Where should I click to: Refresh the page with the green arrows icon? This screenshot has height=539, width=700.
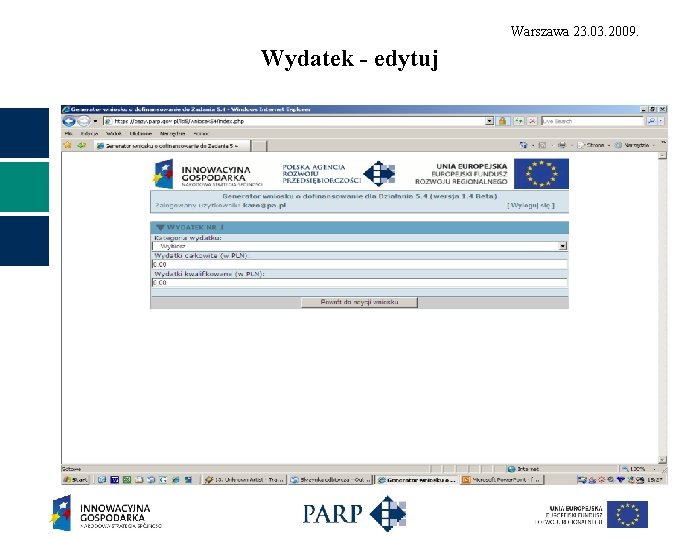518,121
